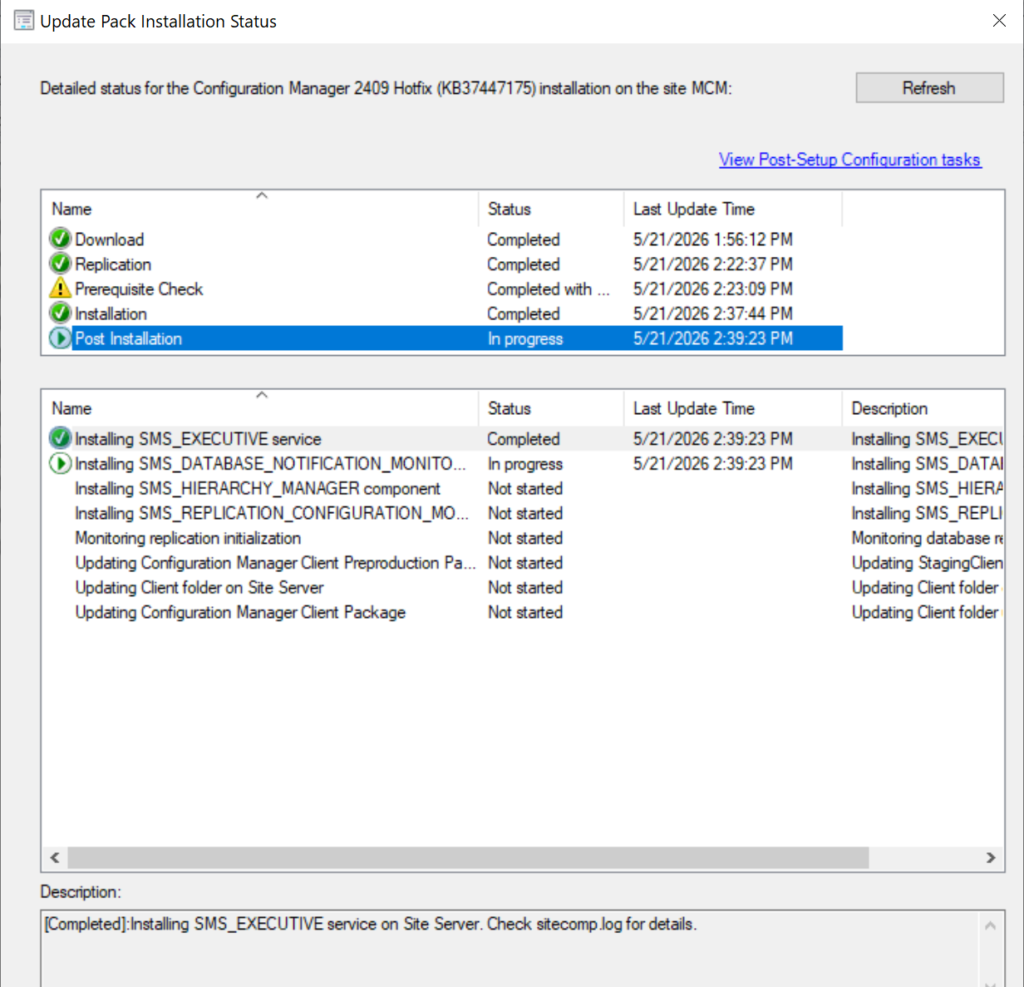Click the Description box scroll-up arrow
The width and height of the screenshot is (1024, 987).
click(990, 926)
